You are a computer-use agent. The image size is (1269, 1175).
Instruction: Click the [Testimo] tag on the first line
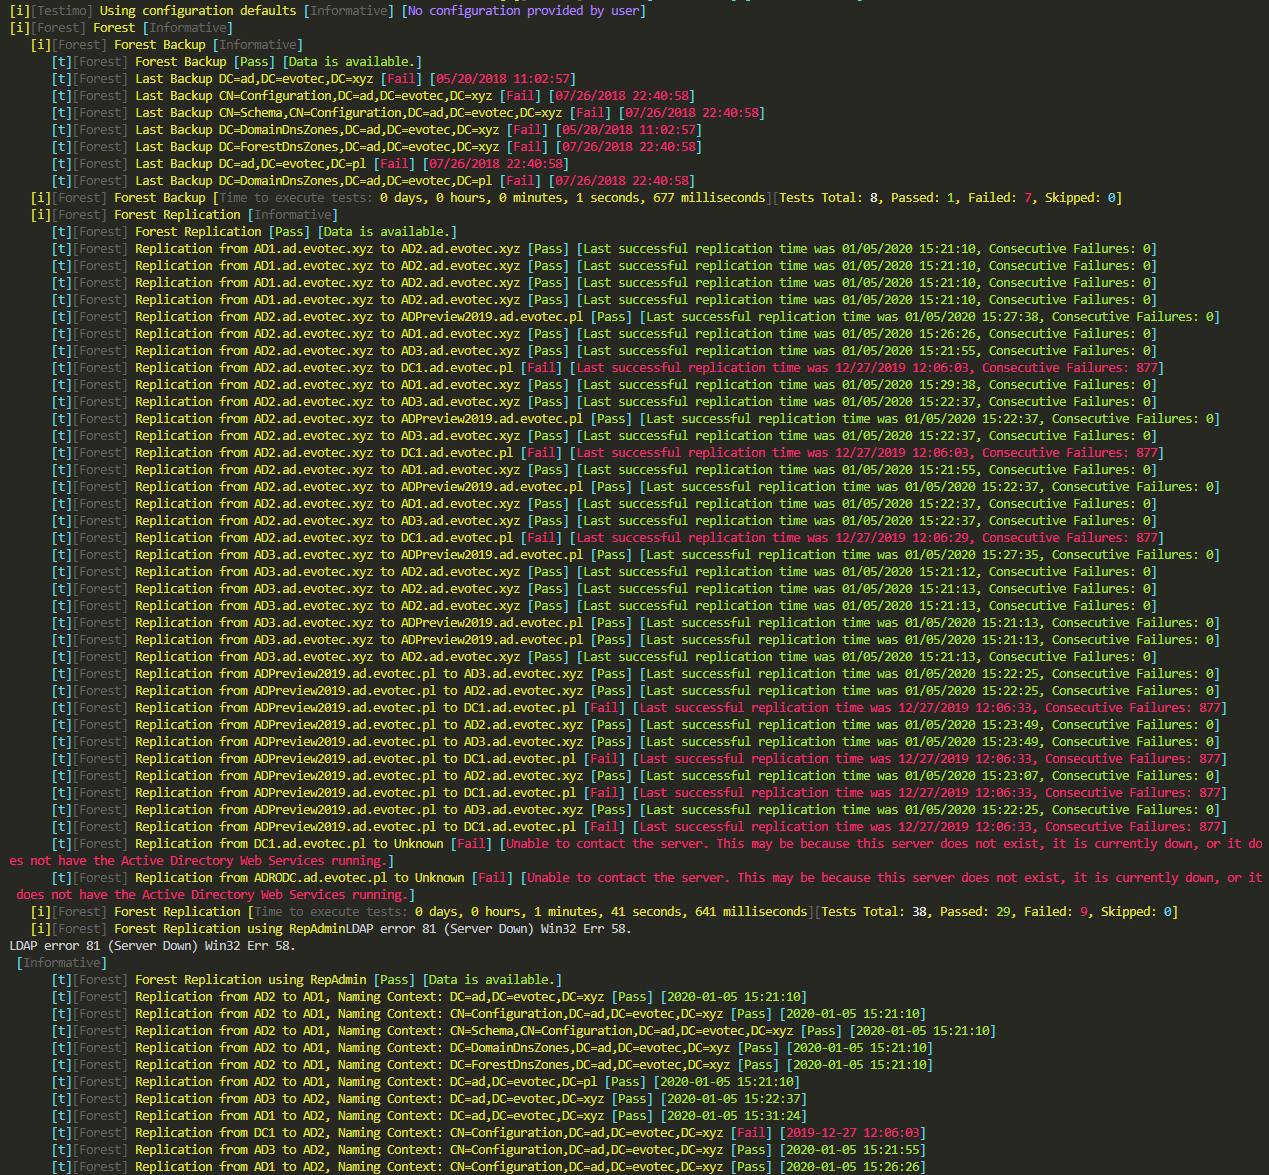(x=62, y=11)
